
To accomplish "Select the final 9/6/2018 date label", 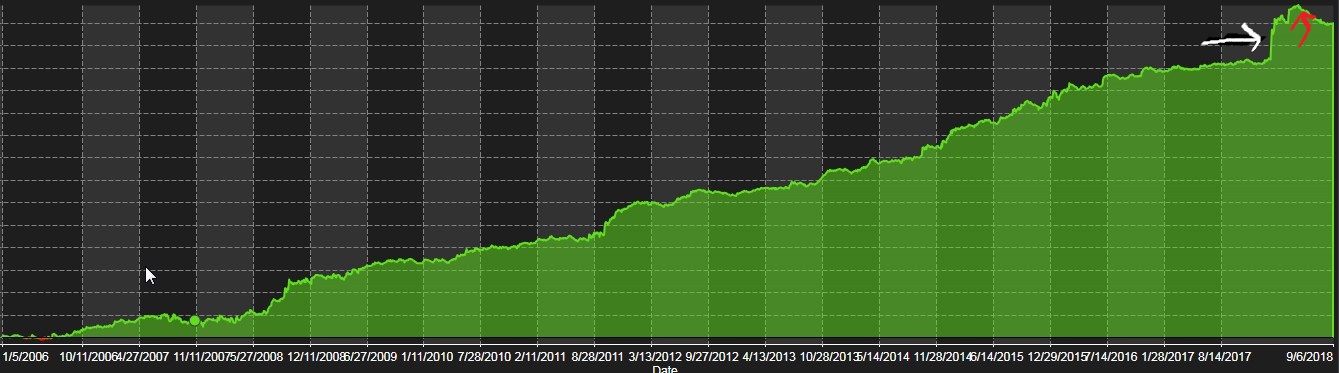I will [1310, 356].
